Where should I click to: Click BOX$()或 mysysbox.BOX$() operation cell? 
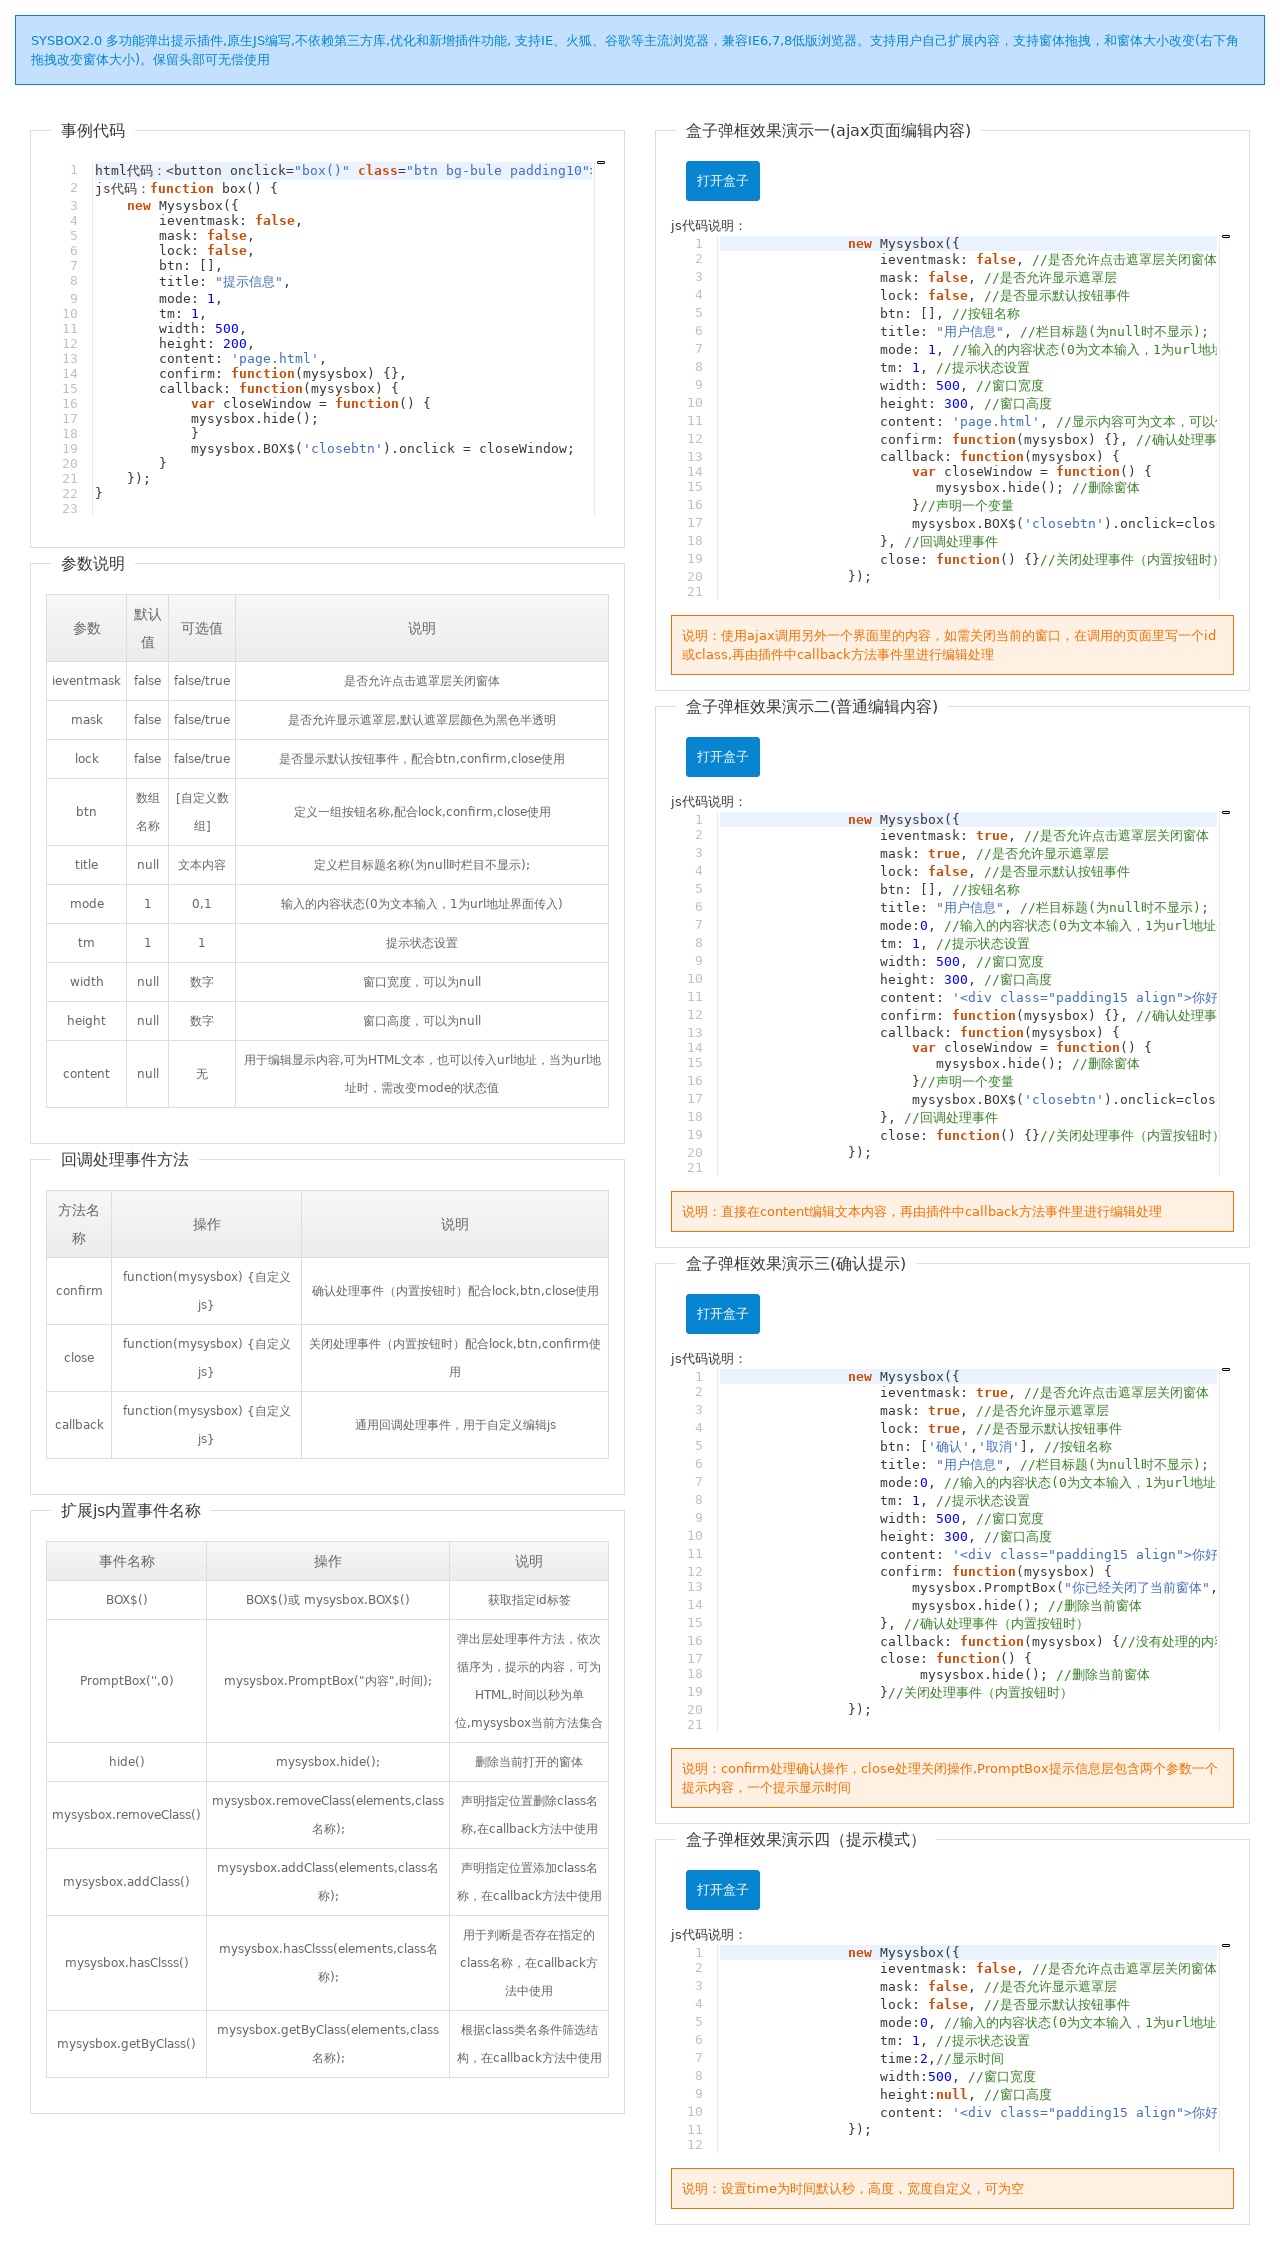[x=328, y=1600]
